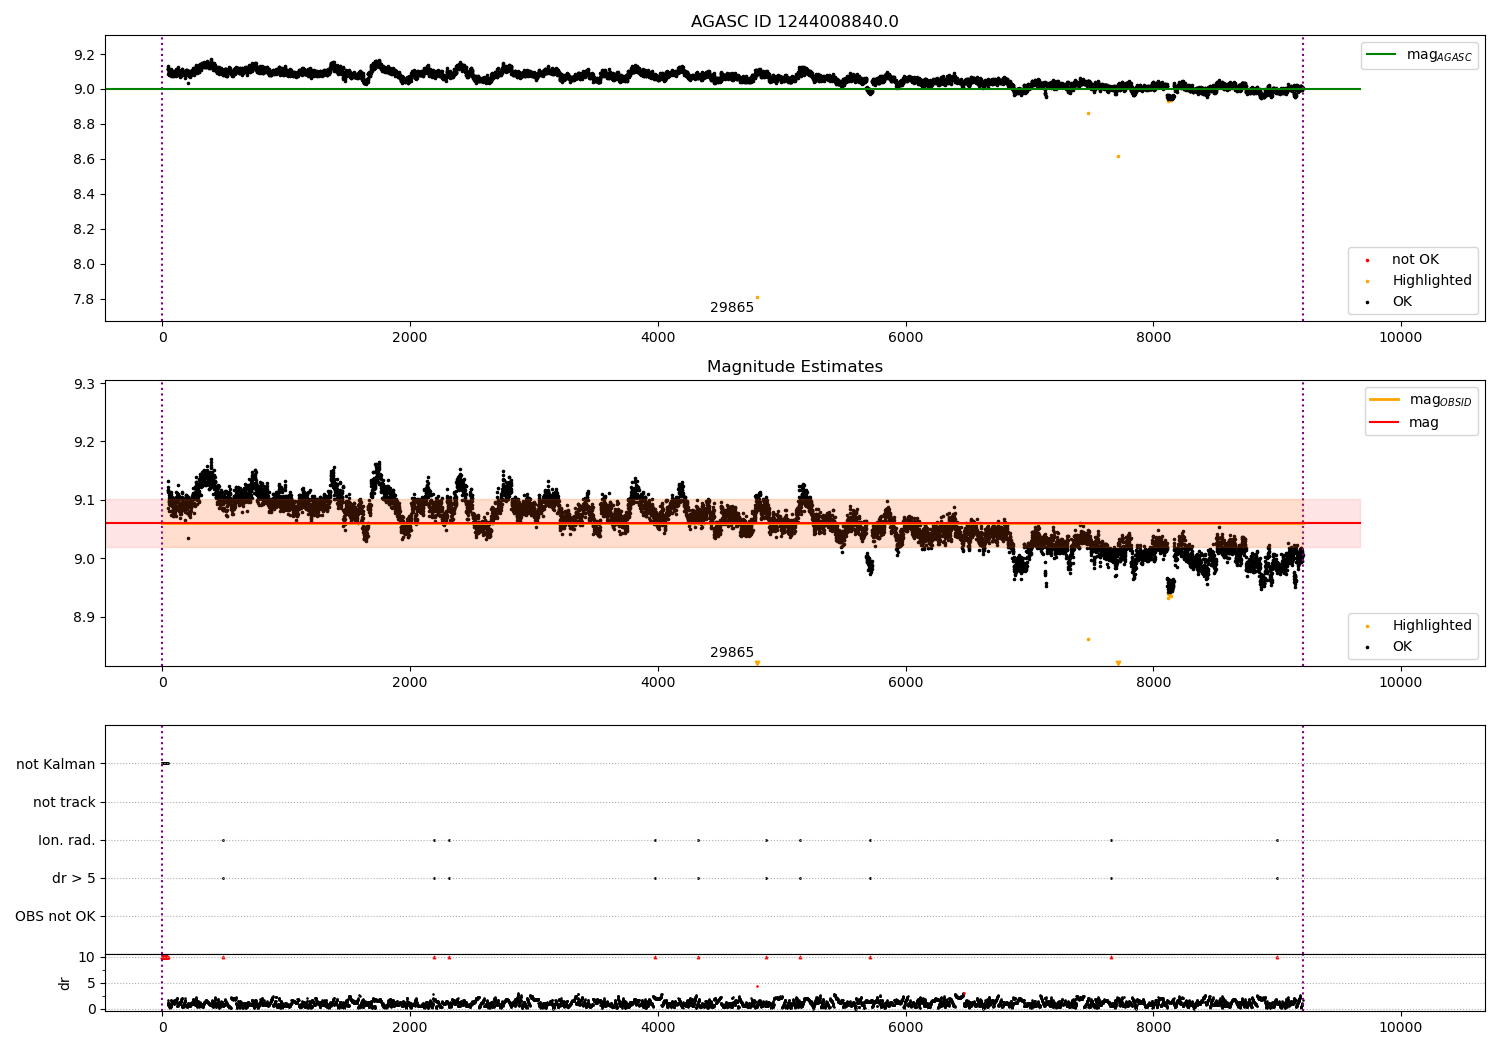Click the 29865 annotation in top plot
The image size is (1500, 1050).
pyautogui.click(x=732, y=307)
